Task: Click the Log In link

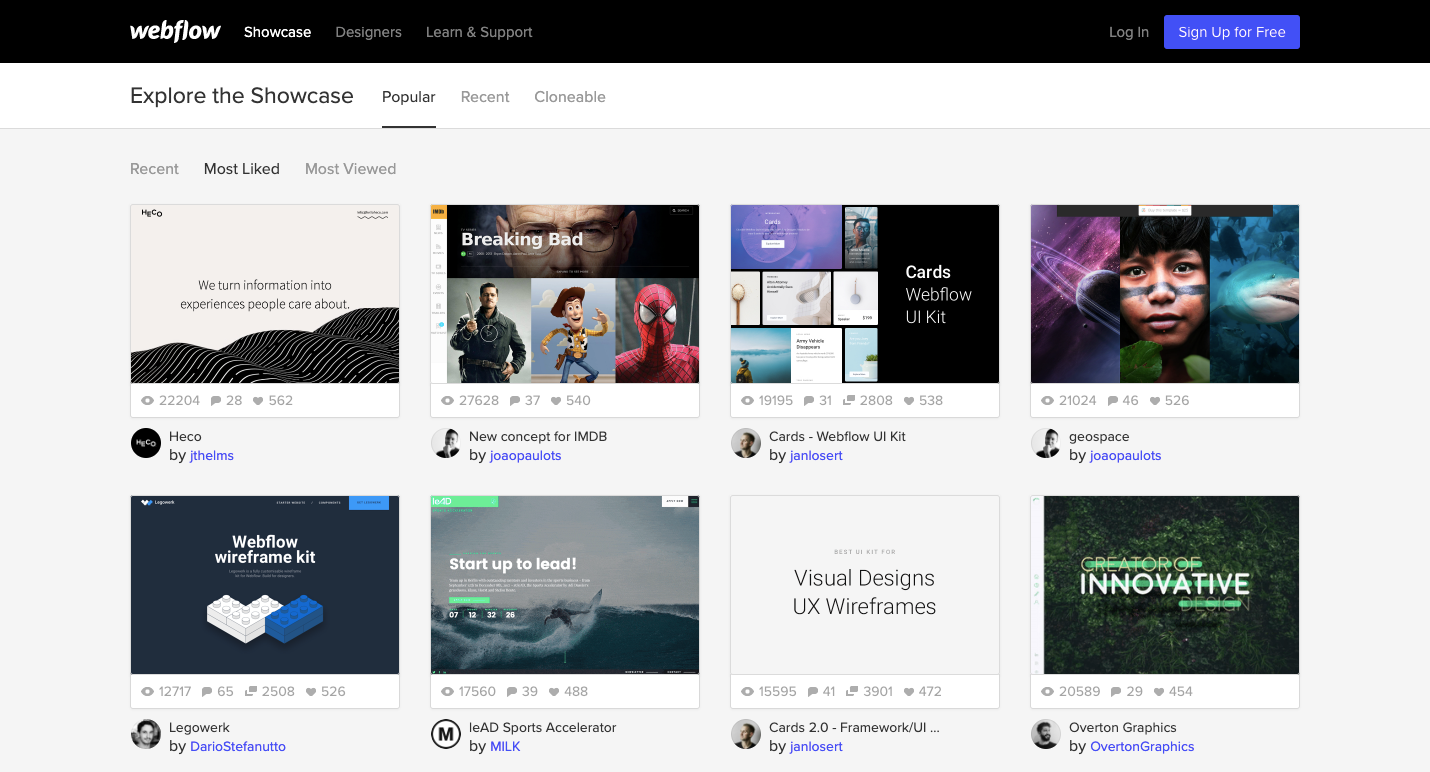Action: click(x=1128, y=31)
